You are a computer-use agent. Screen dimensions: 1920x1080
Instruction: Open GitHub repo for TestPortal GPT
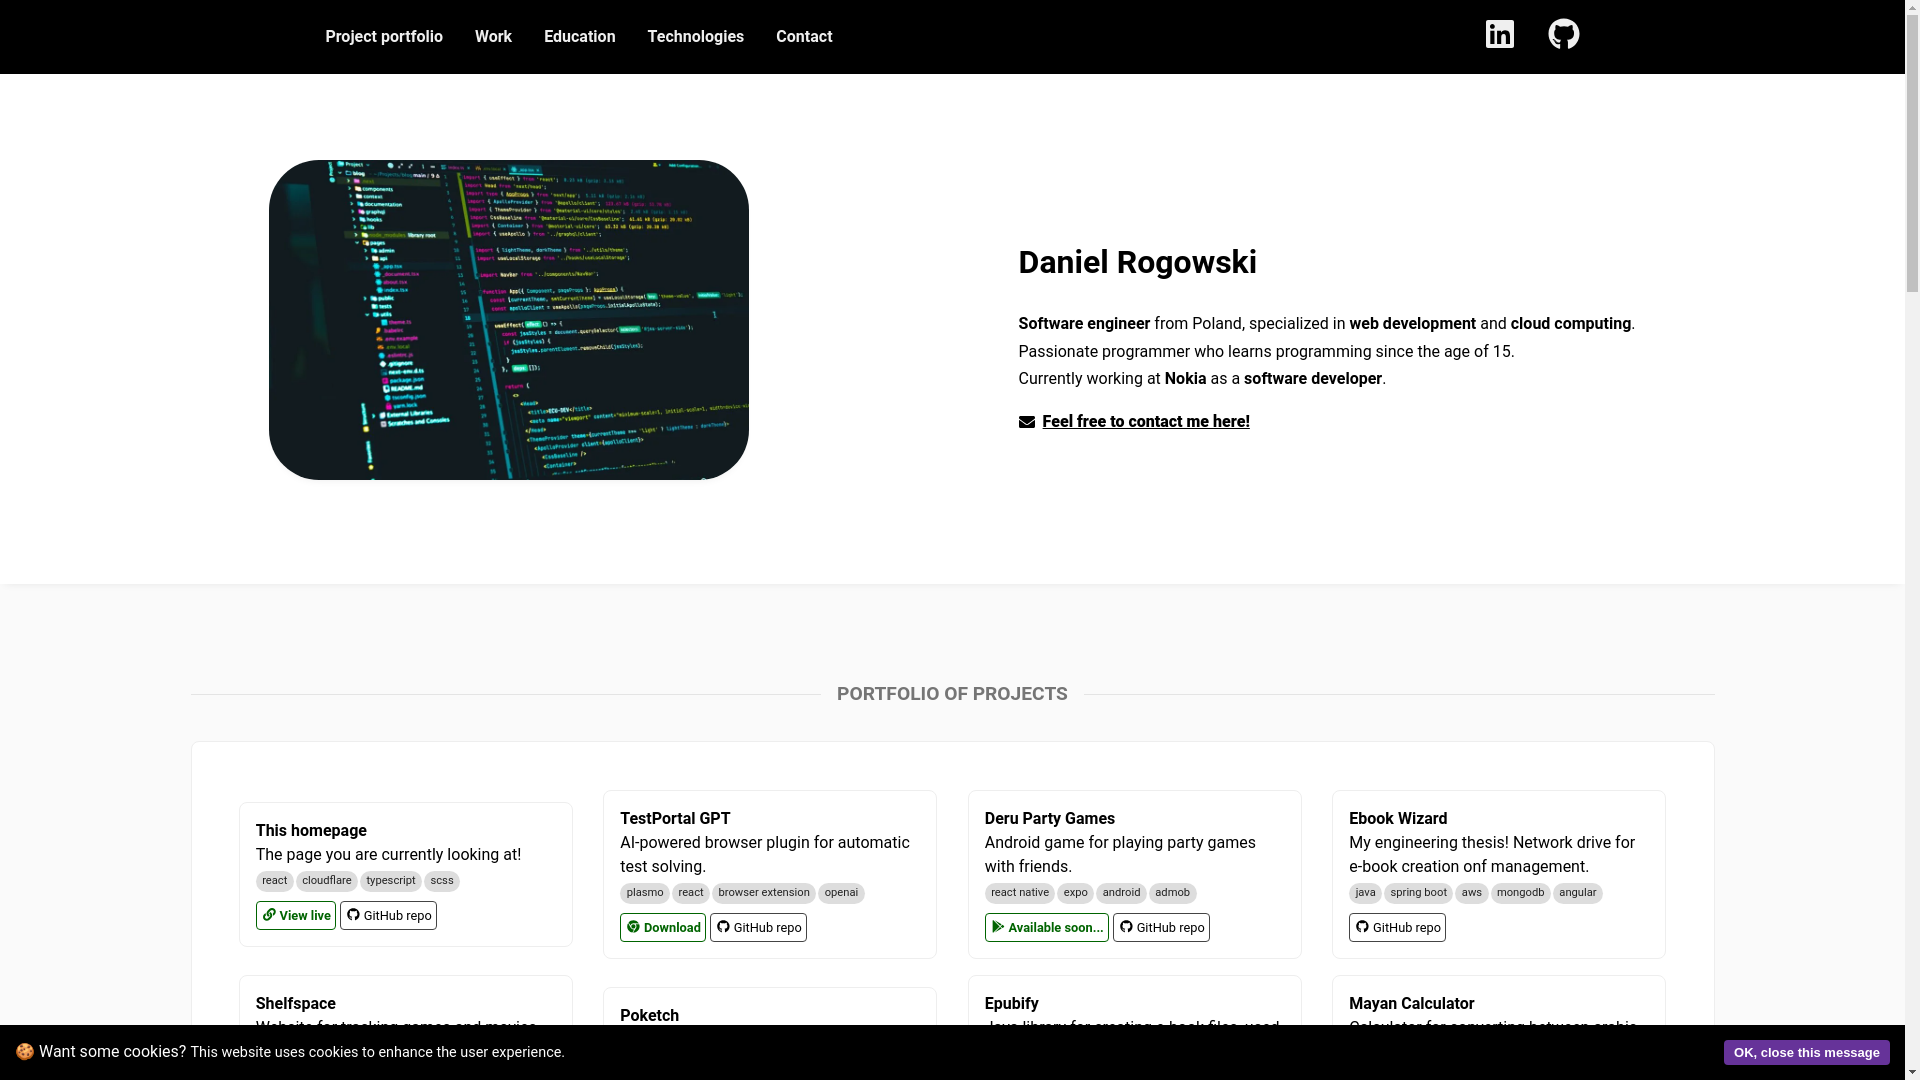[x=758, y=928]
